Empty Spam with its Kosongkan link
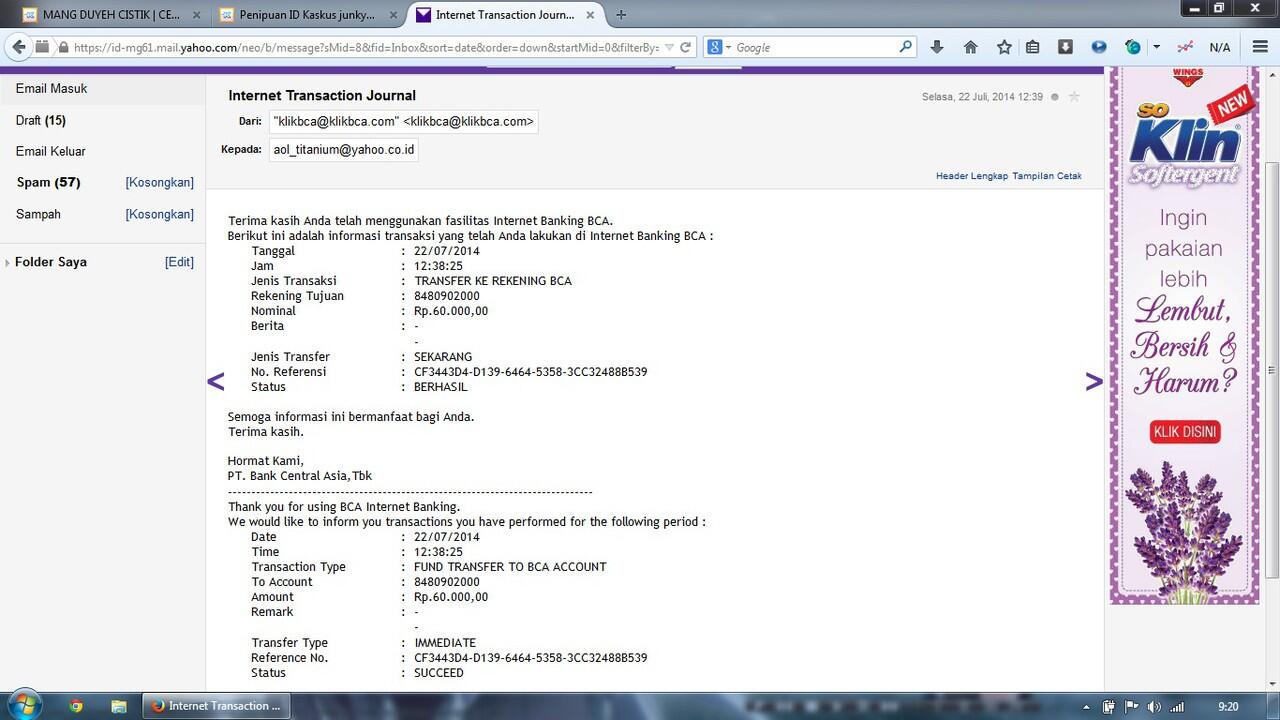Image resolution: width=1280 pixels, height=720 pixels. (159, 183)
